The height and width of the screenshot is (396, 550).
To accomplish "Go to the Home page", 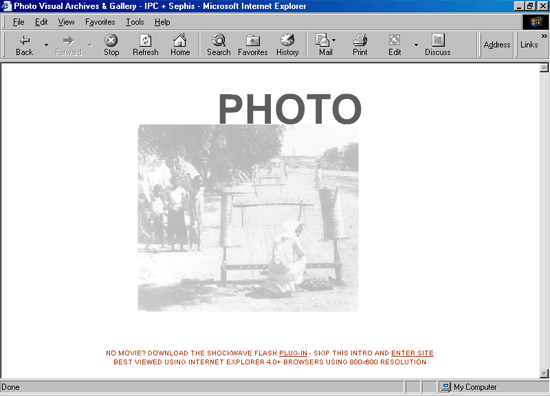I will 180,45.
